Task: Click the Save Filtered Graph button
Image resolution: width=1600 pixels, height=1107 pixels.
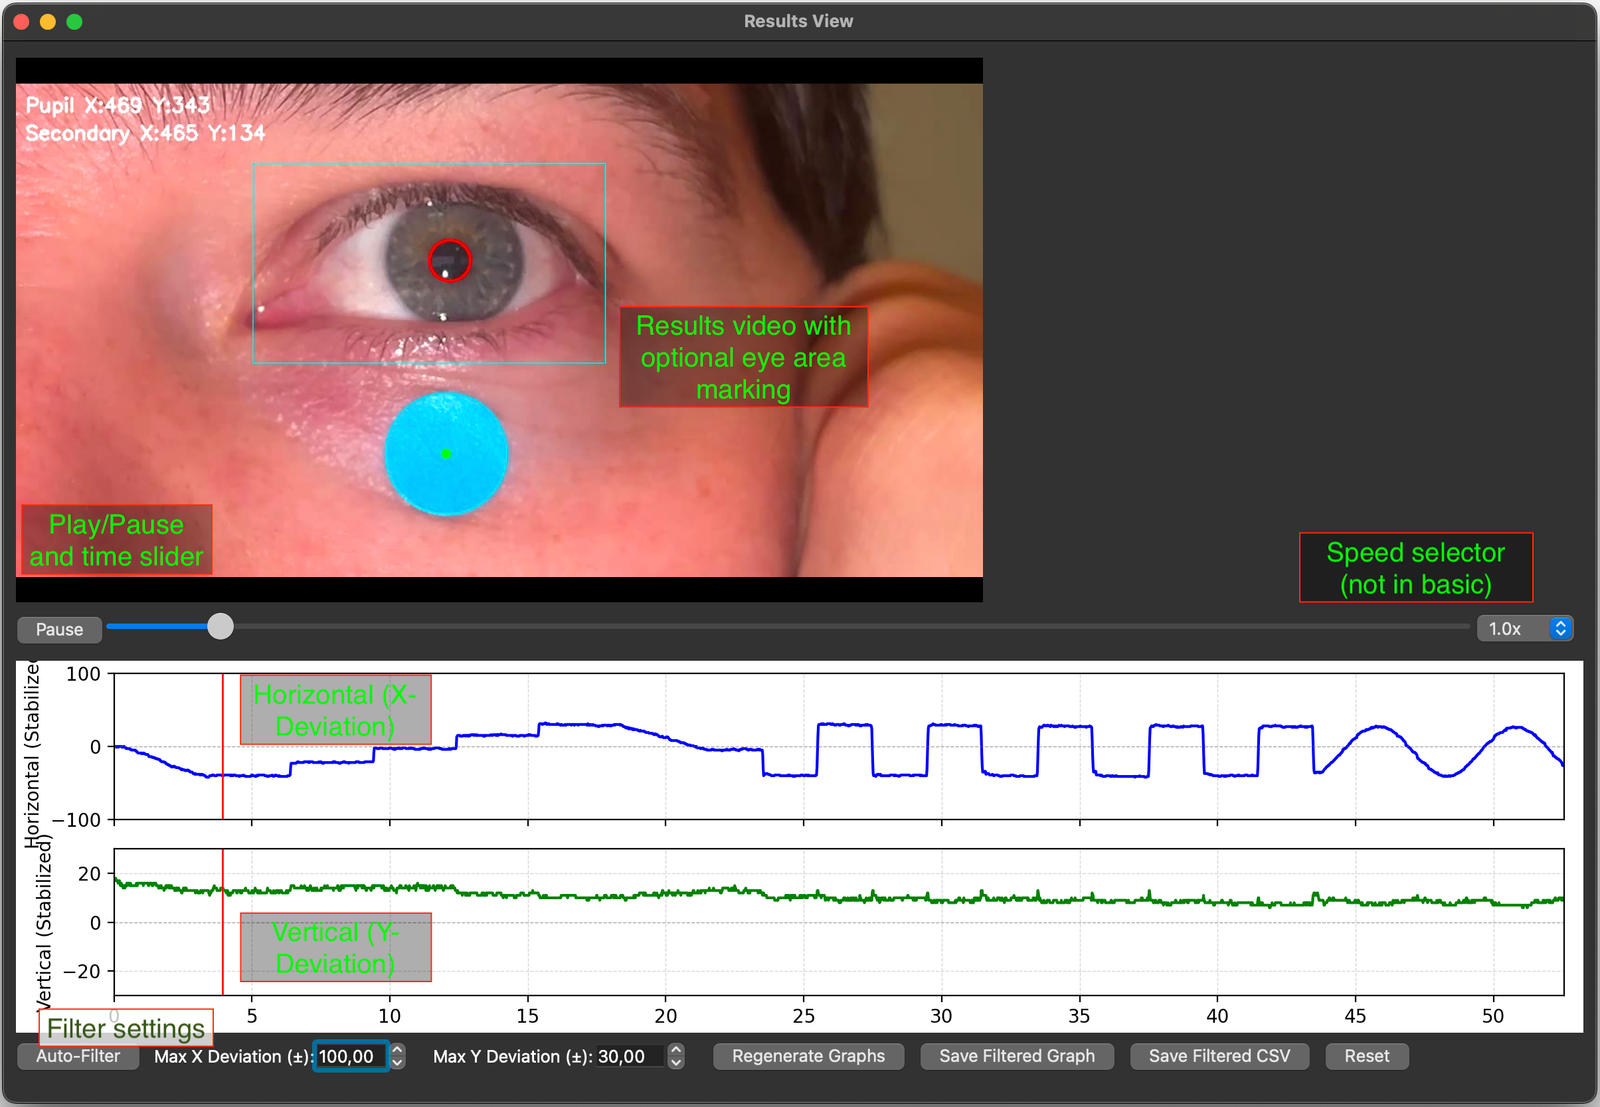Action: (1016, 1056)
